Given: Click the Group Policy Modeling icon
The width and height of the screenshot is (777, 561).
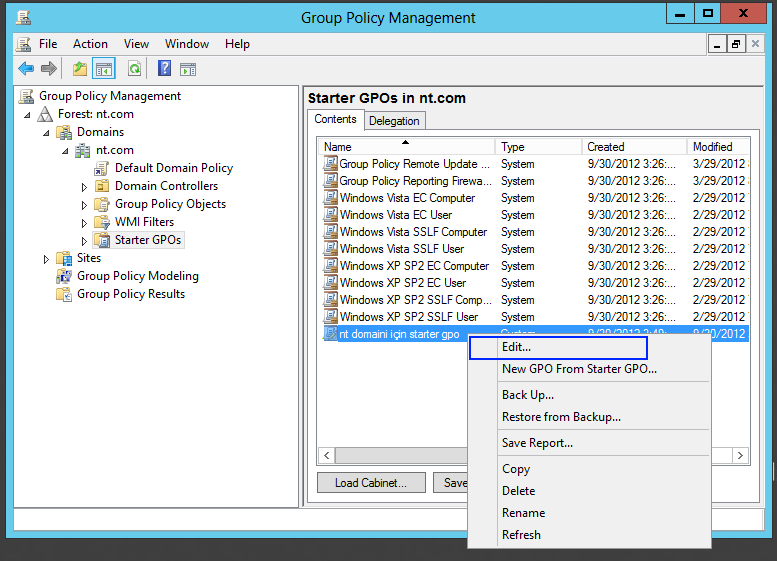Looking at the screenshot, I should tap(64, 276).
